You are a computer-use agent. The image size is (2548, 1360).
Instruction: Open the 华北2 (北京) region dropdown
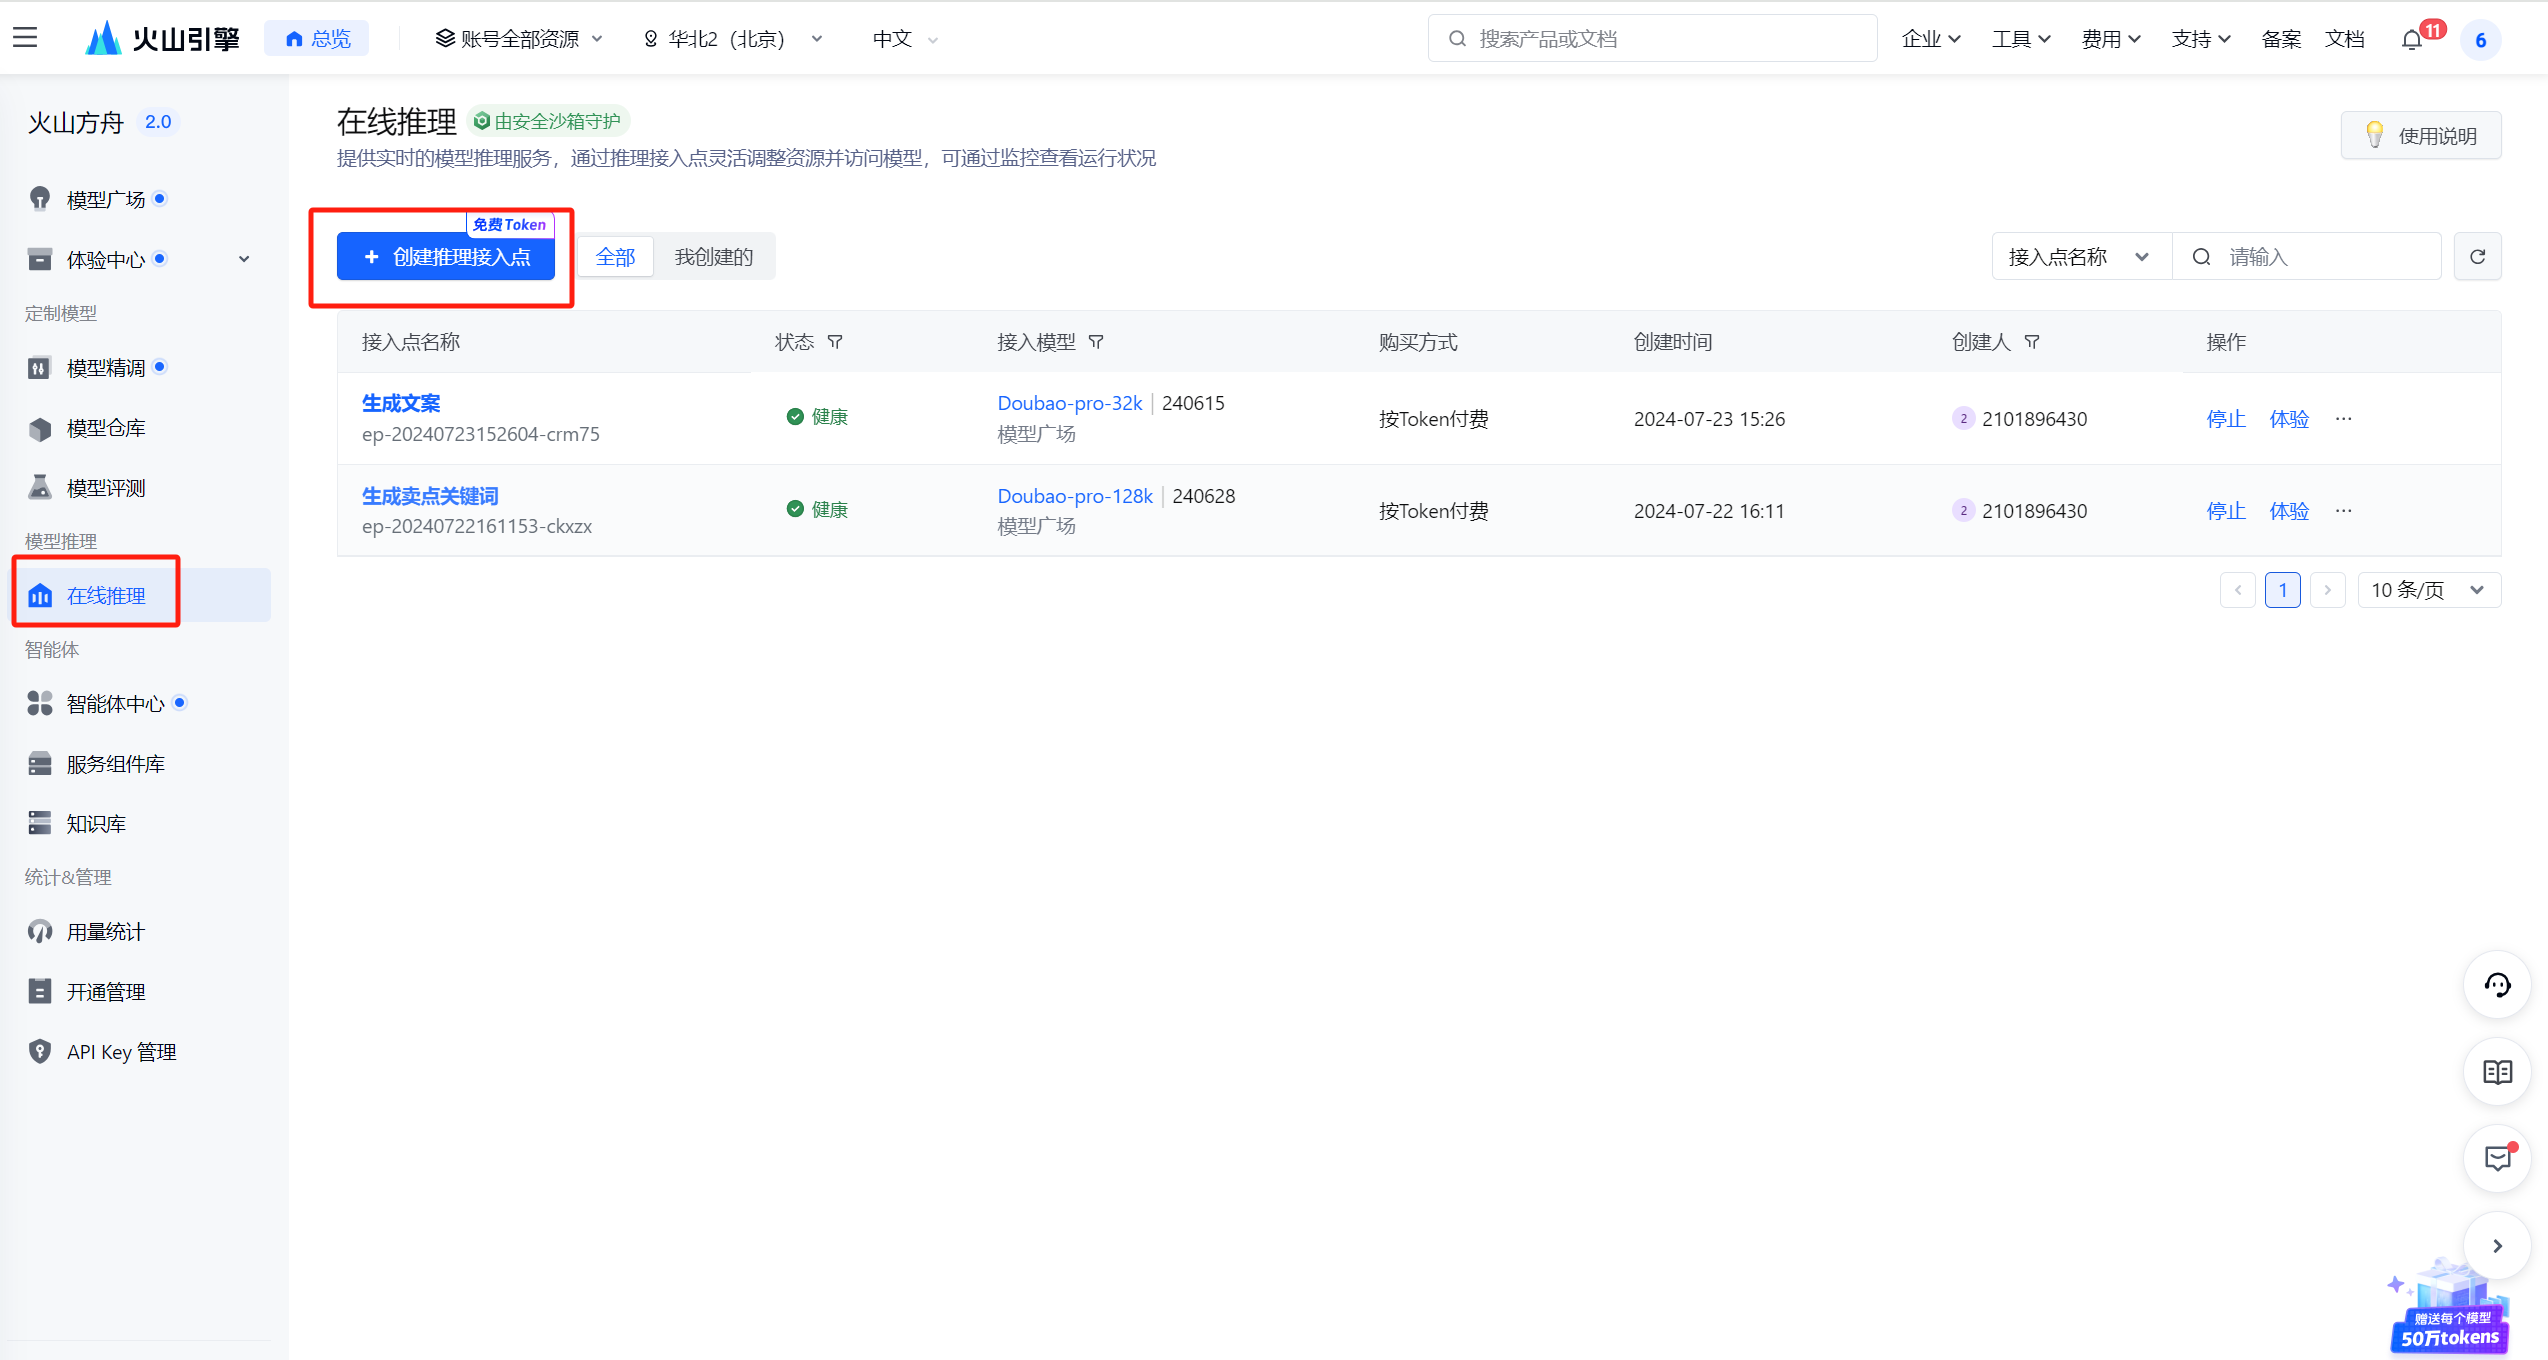pos(733,39)
